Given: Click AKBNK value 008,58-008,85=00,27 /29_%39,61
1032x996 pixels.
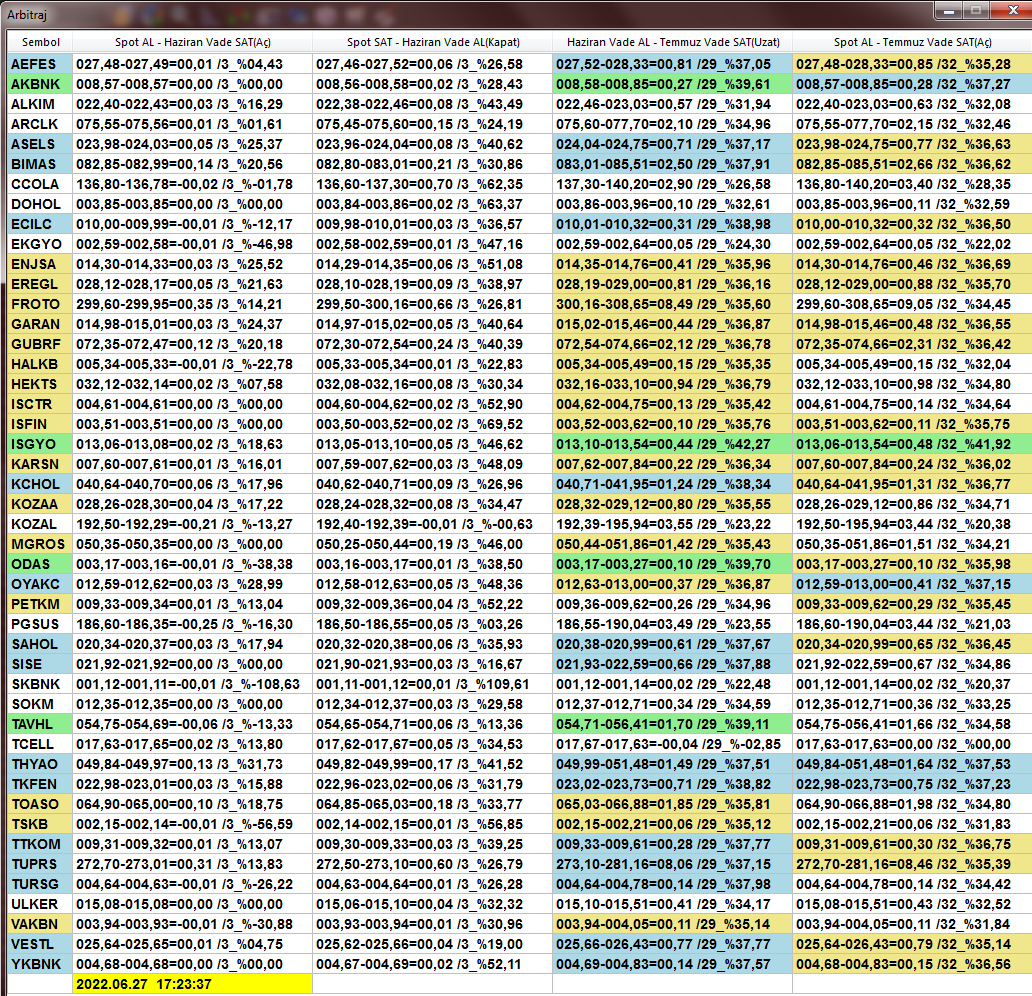Looking at the screenshot, I should click(673, 84).
